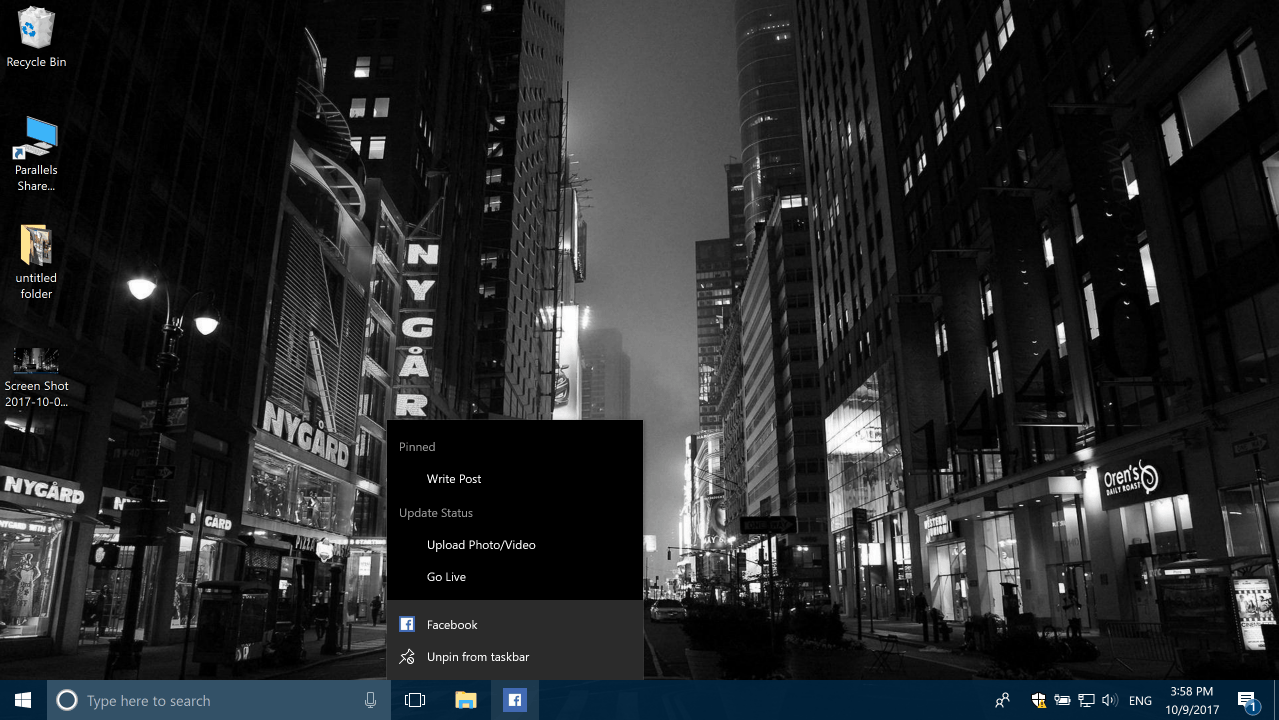Focus the Type here to search box
Image resolution: width=1279 pixels, height=720 pixels.
[x=219, y=701]
